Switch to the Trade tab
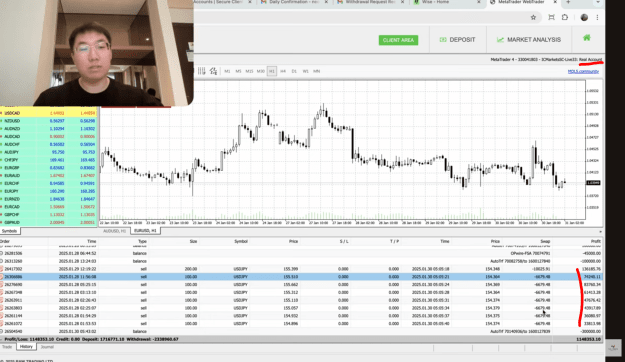The image size is (625, 362). (x=7, y=347)
